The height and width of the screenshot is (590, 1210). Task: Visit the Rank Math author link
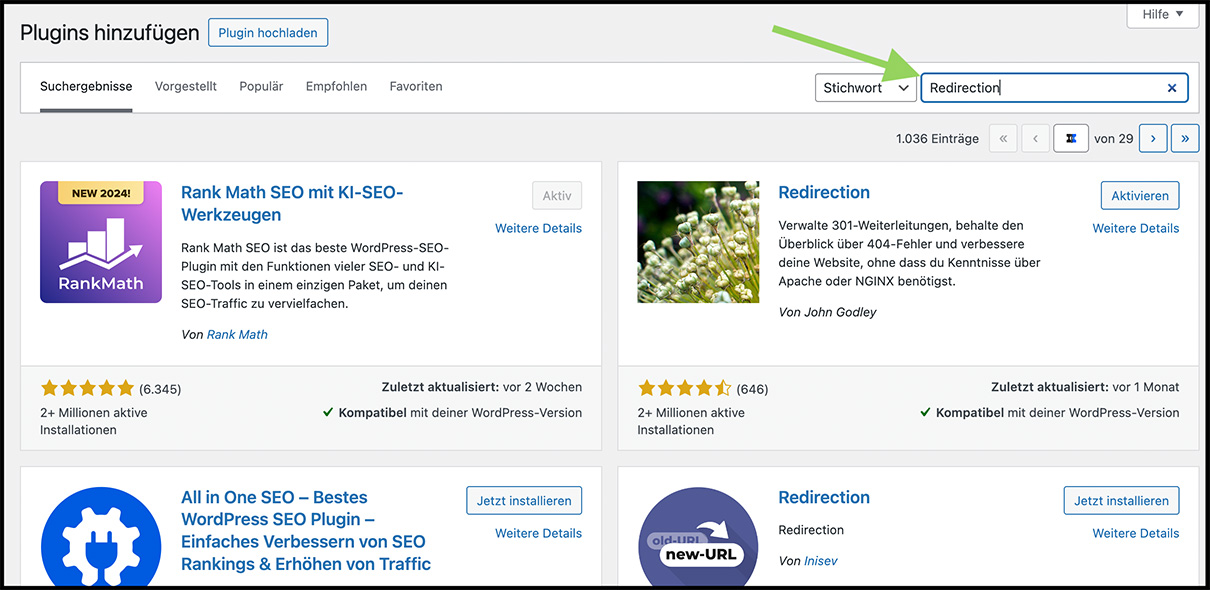click(237, 335)
